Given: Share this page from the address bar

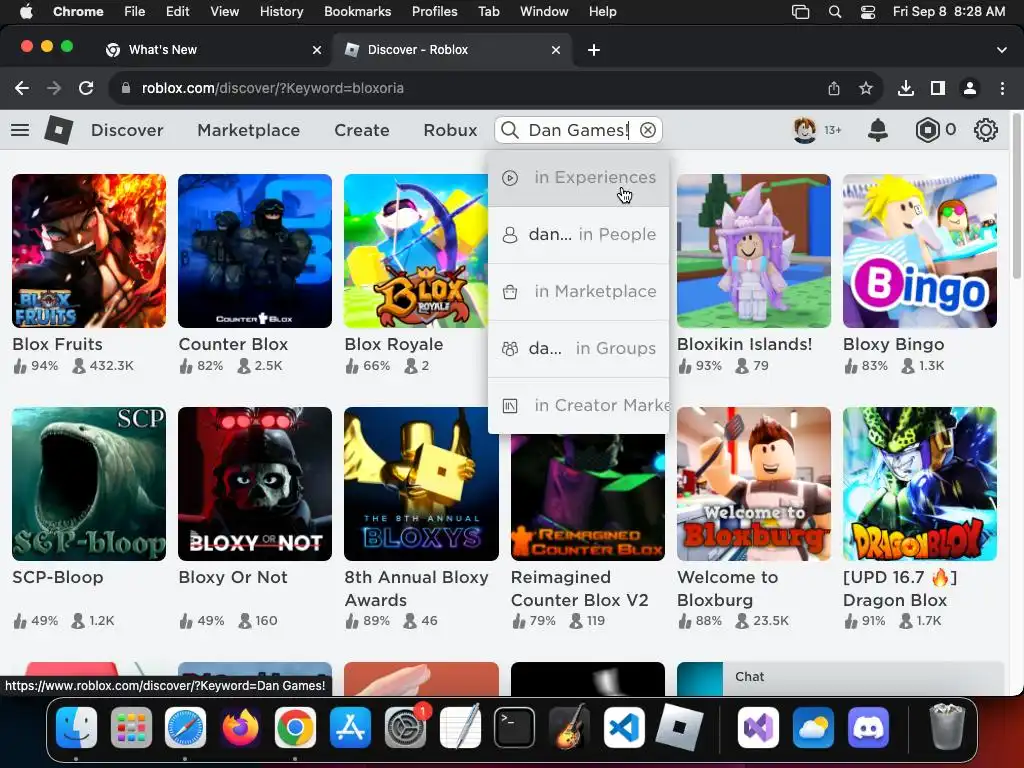Looking at the screenshot, I should [x=833, y=88].
